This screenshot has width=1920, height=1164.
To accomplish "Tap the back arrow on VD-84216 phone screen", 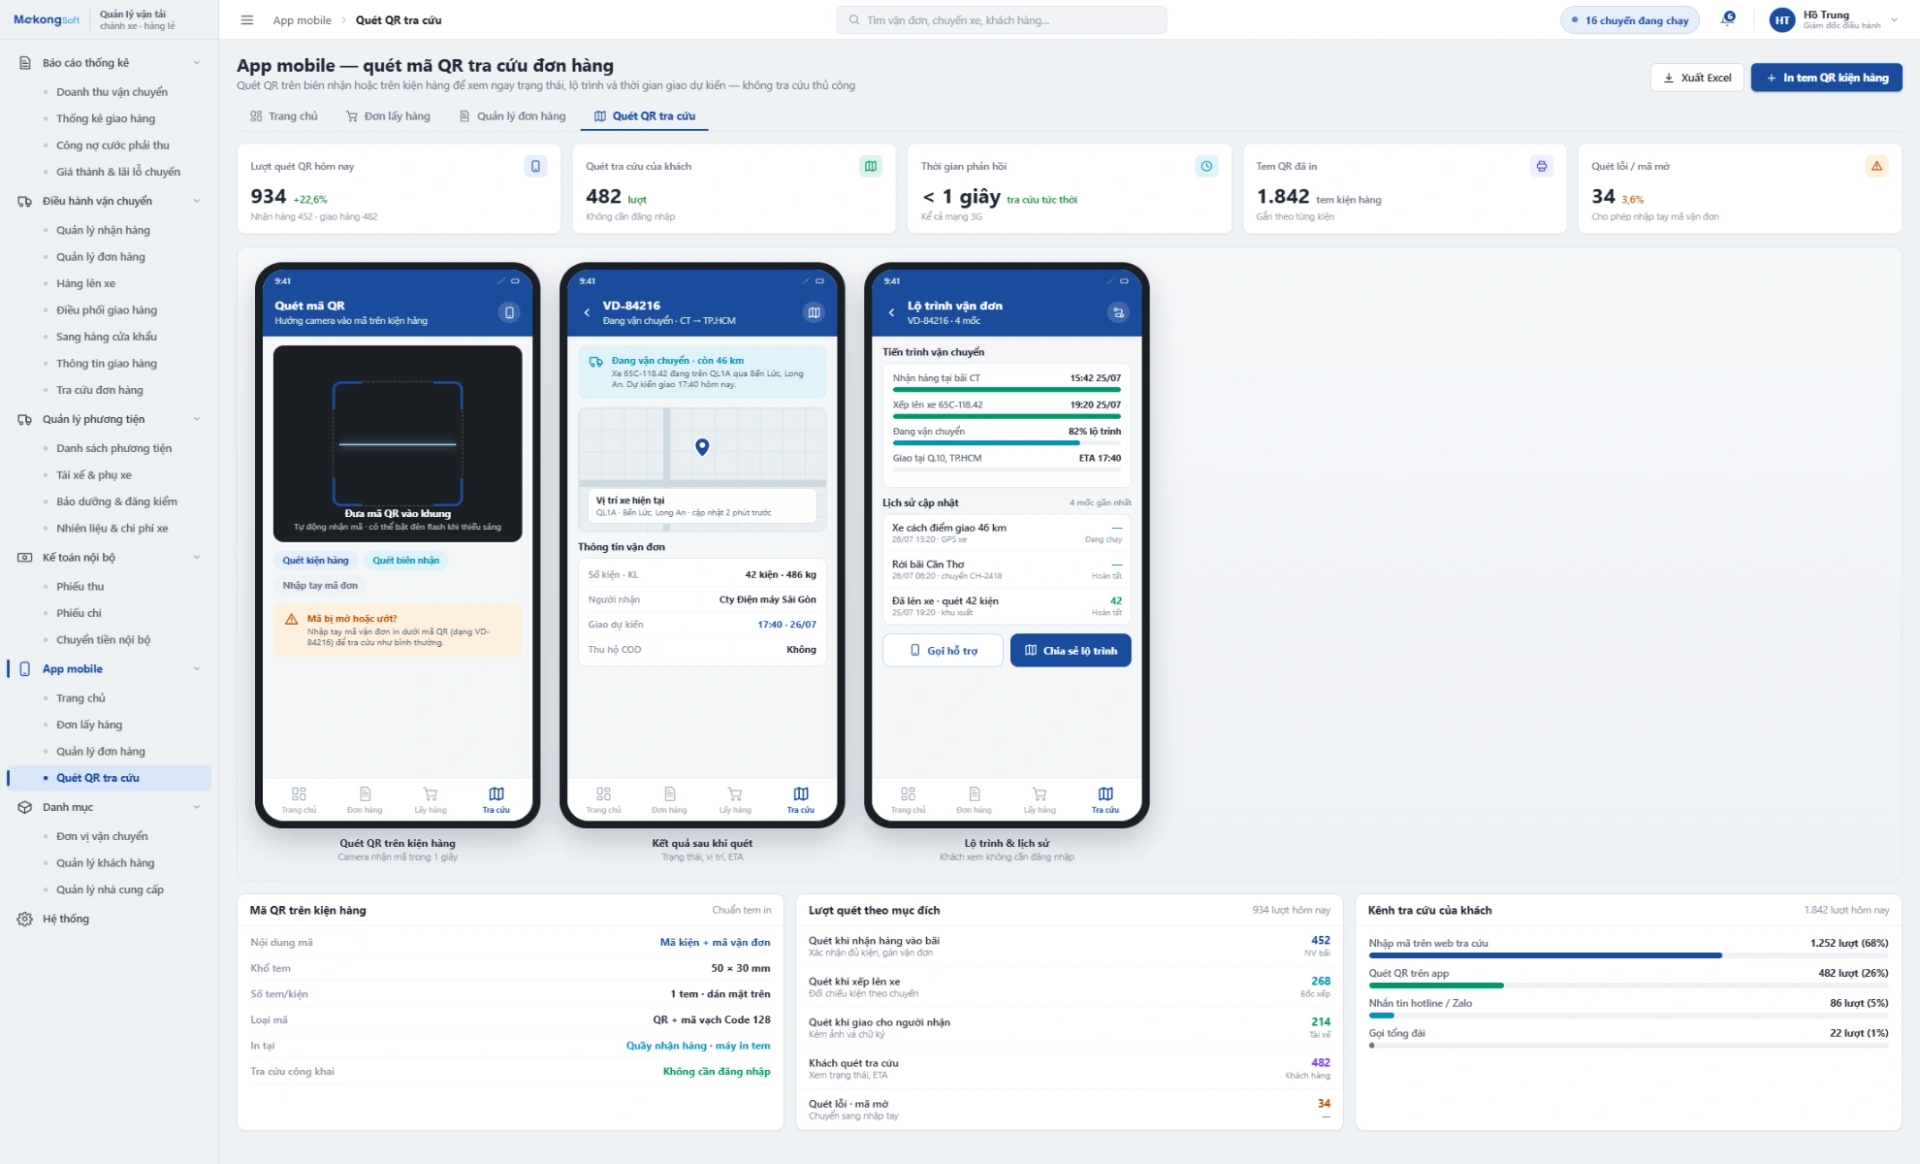I will [x=587, y=313].
